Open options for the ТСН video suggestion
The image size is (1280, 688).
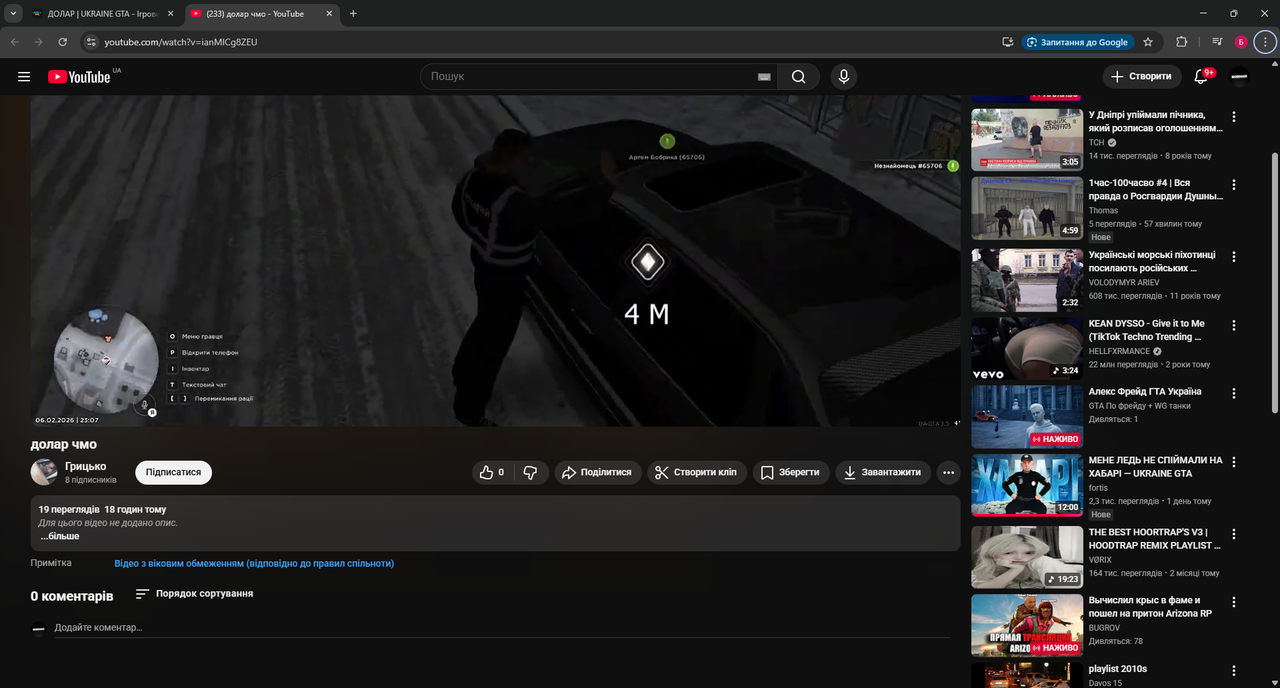1233,117
